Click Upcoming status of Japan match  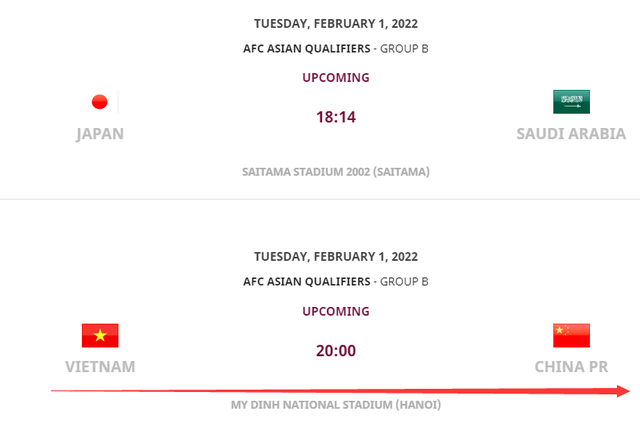pyautogui.click(x=336, y=77)
